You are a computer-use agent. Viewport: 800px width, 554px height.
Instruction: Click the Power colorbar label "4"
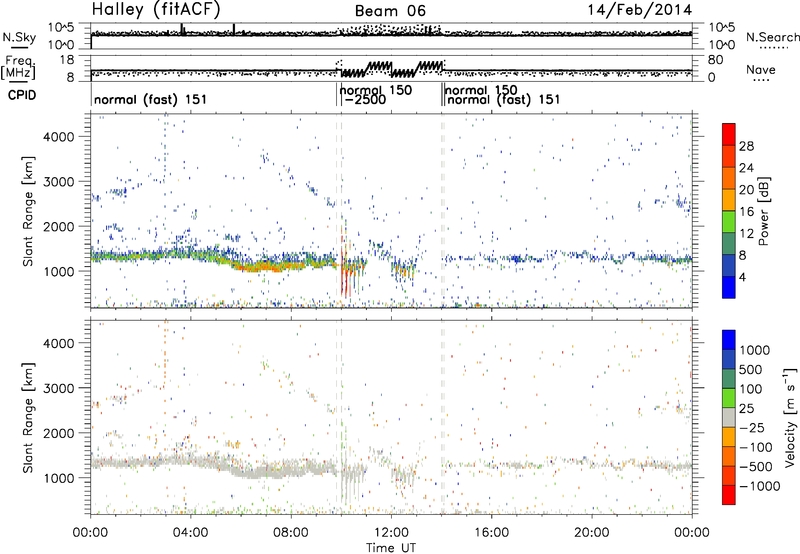(742, 277)
